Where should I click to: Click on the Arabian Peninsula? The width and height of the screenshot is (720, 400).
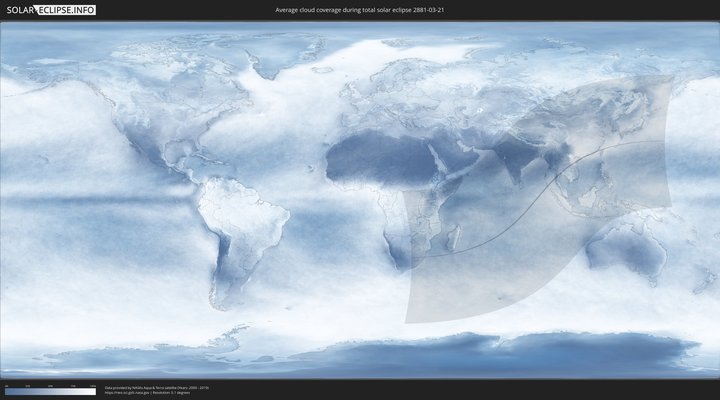(x=450, y=165)
